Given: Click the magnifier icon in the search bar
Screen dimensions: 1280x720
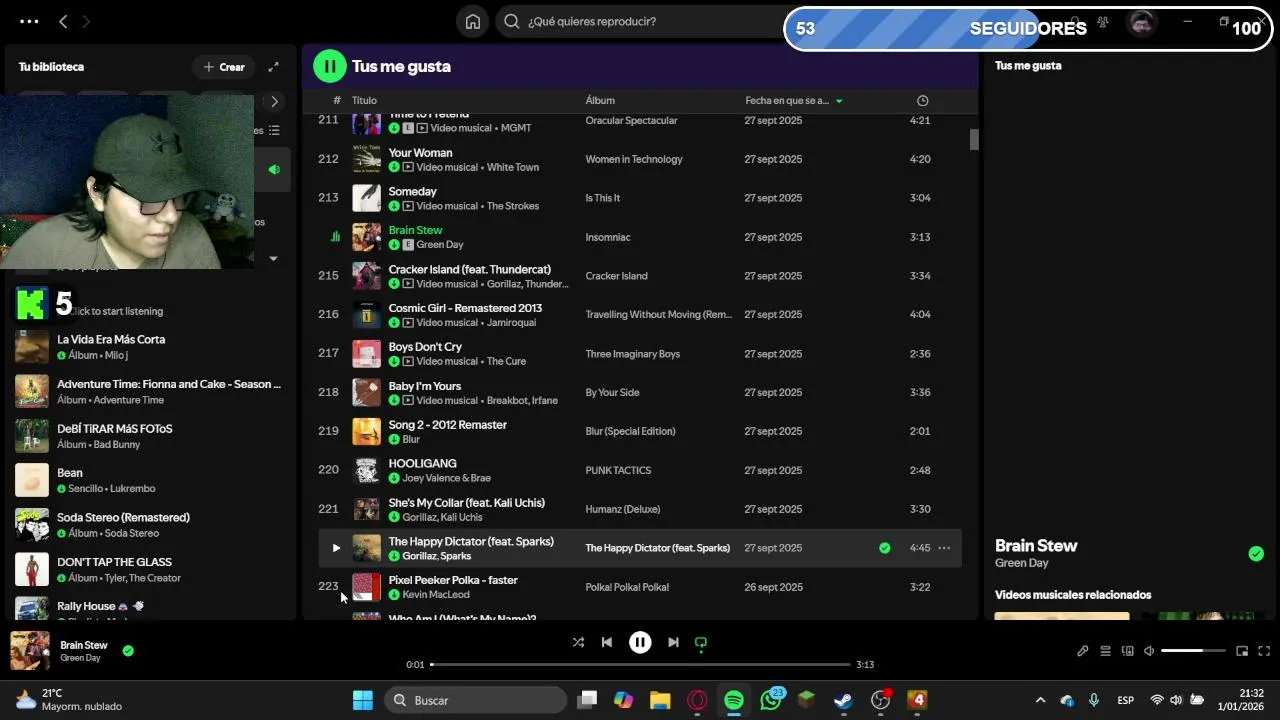Looking at the screenshot, I should pyautogui.click(x=512, y=22).
